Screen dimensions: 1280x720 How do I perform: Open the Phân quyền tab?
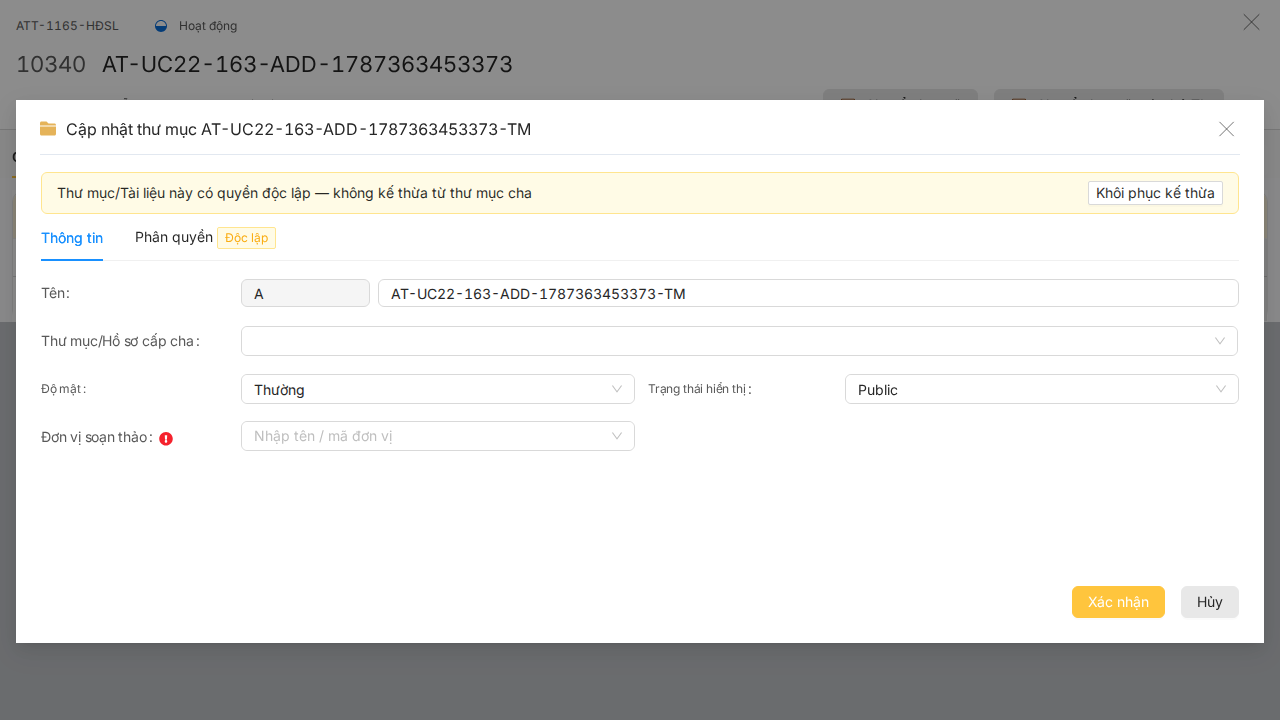(x=174, y=237)
